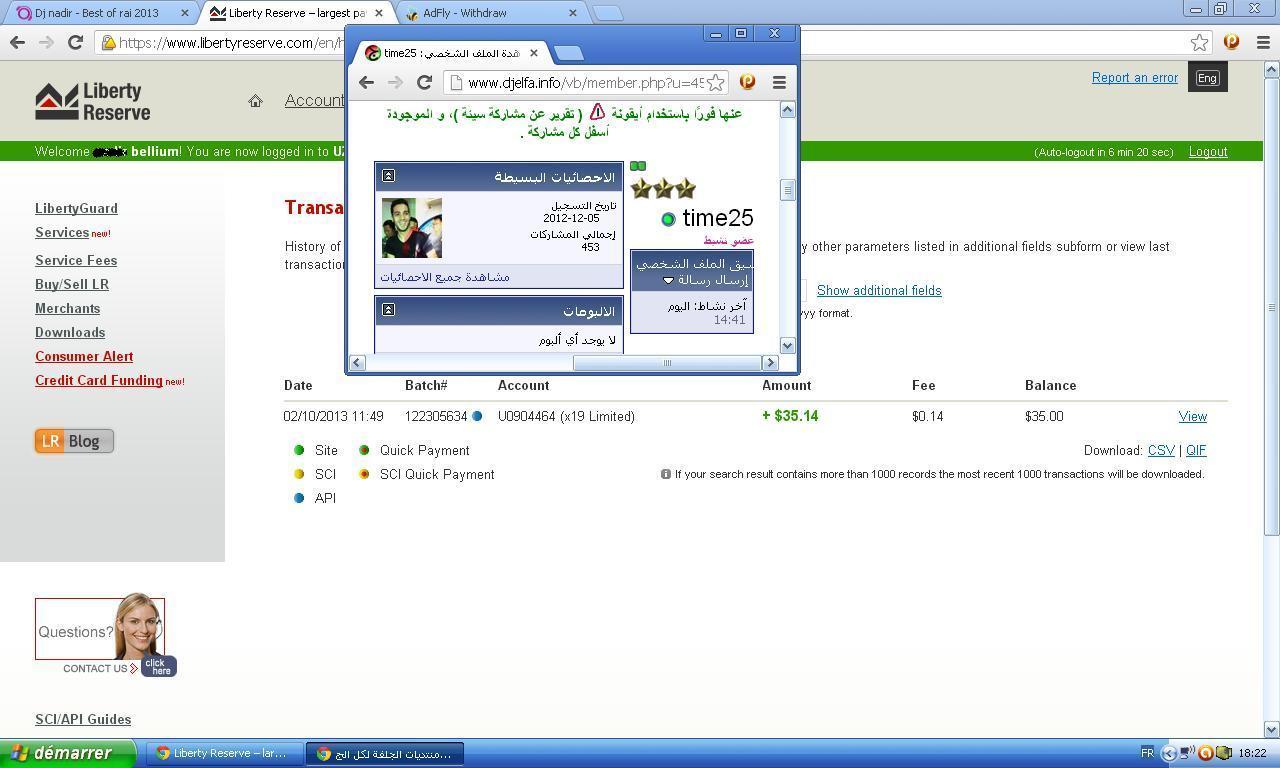
Task: Collapse the albums panel
Action: point(388,310)
